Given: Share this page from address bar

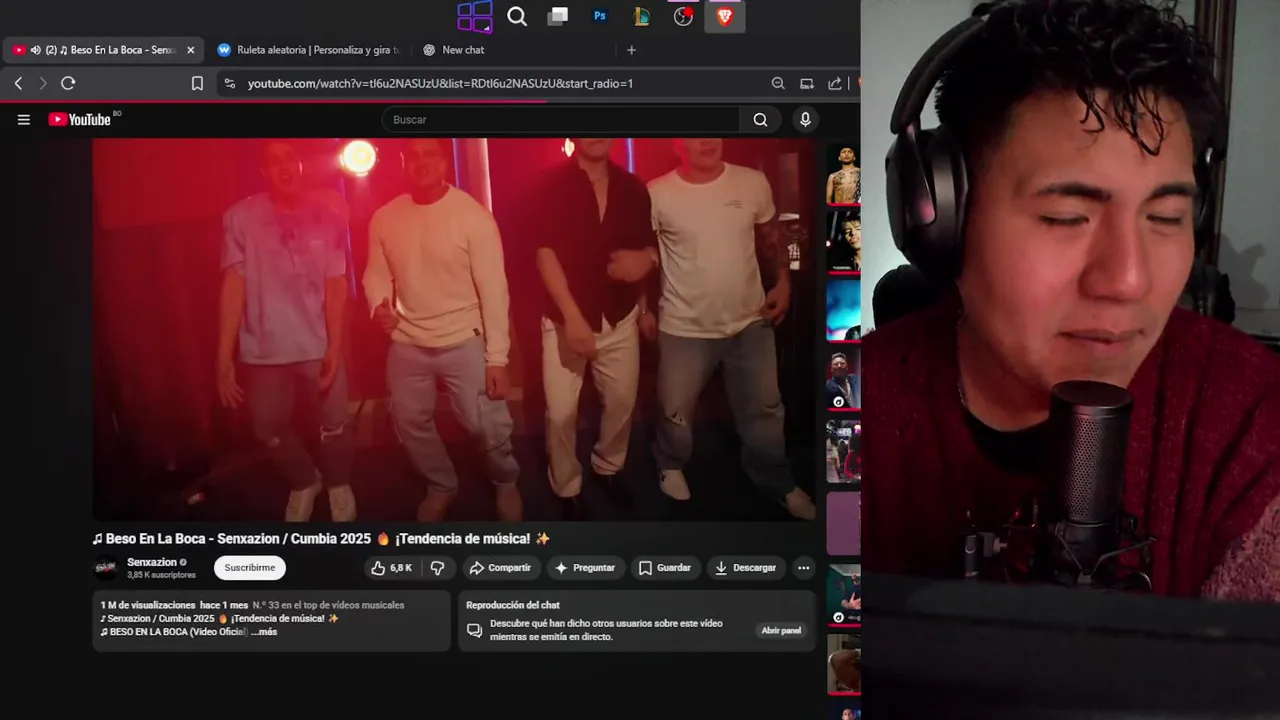Looking at the screenshot, I should pos(835,84).
